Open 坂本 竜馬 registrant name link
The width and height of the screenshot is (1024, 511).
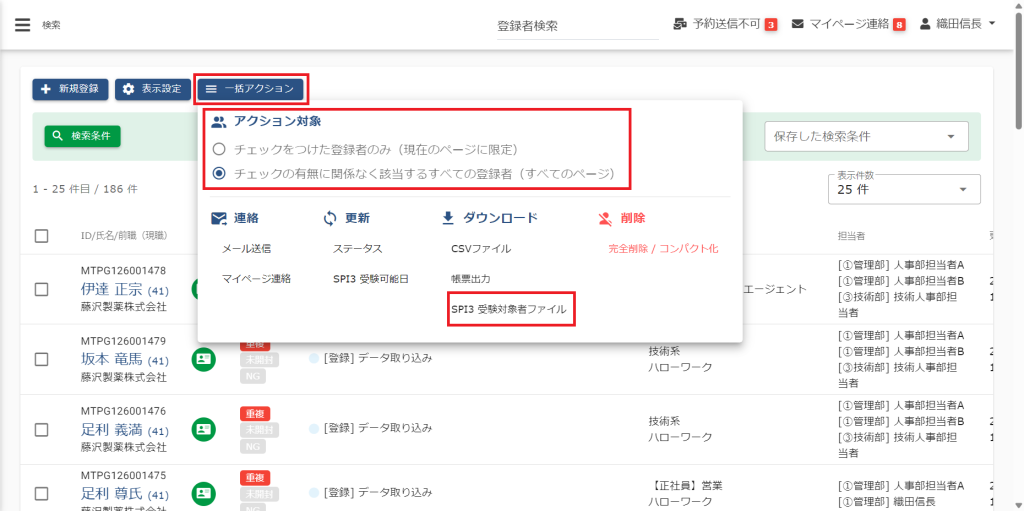[x=112, y=359]
